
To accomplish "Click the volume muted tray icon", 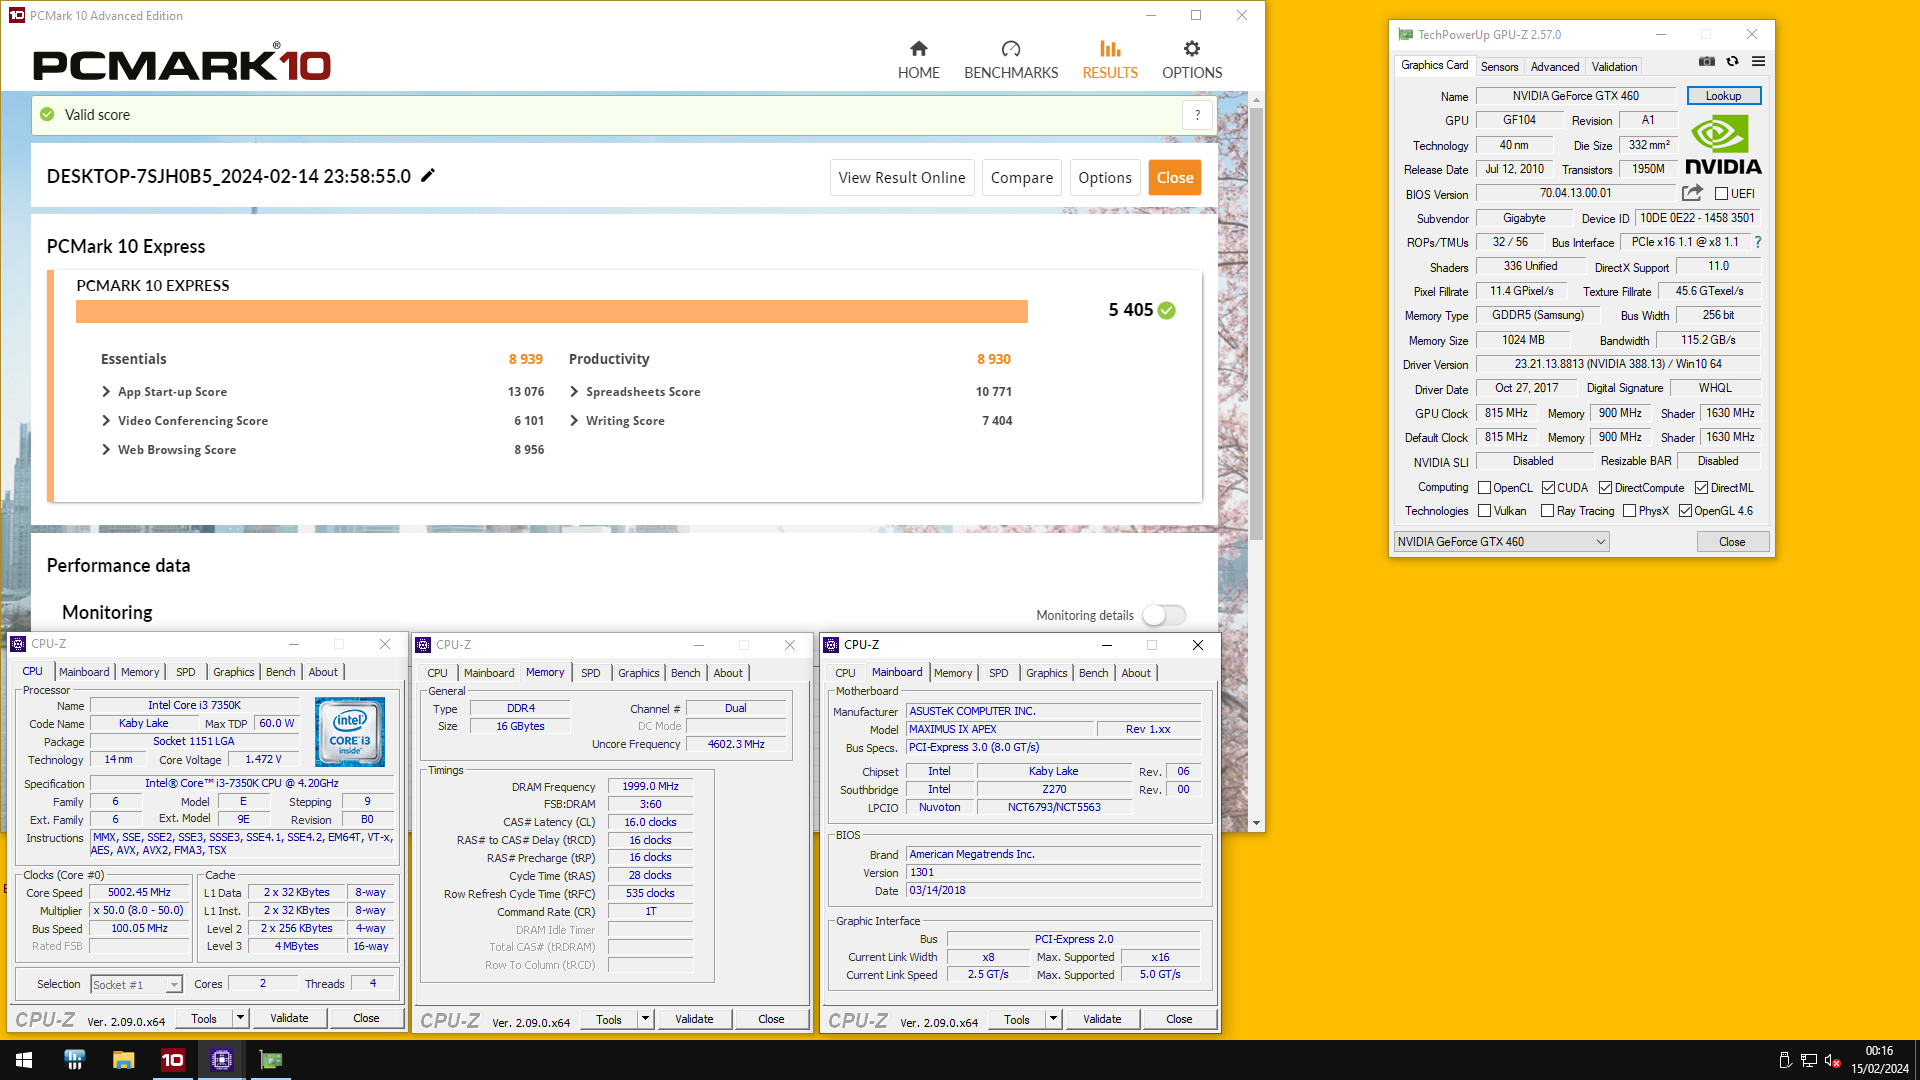I will pyautogui.click(x=1833, y=1060).
